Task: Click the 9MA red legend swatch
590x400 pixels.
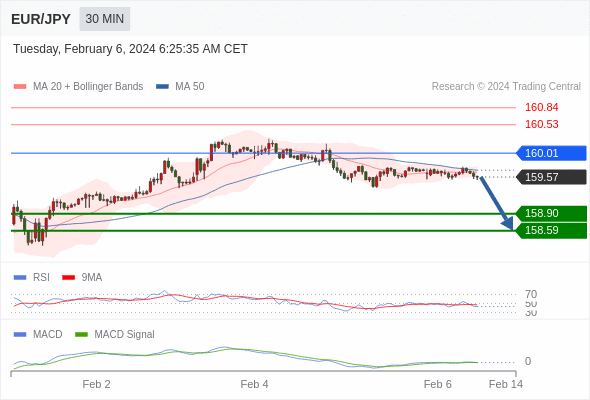Action: (68, 278)
